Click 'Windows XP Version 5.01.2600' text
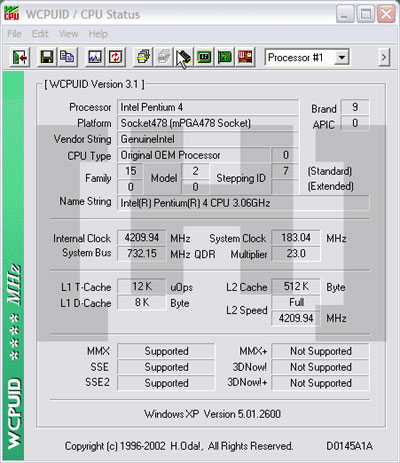This screenshot has height=463, width=400. pos(212,414)
